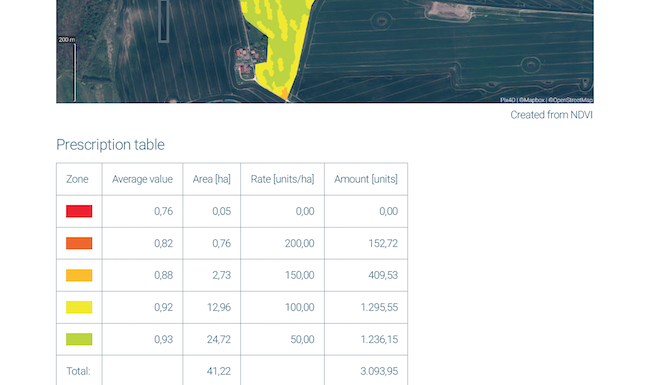Select the yellow zone color swatch
This screenshot has height=385, width=650.
[79, 307]
